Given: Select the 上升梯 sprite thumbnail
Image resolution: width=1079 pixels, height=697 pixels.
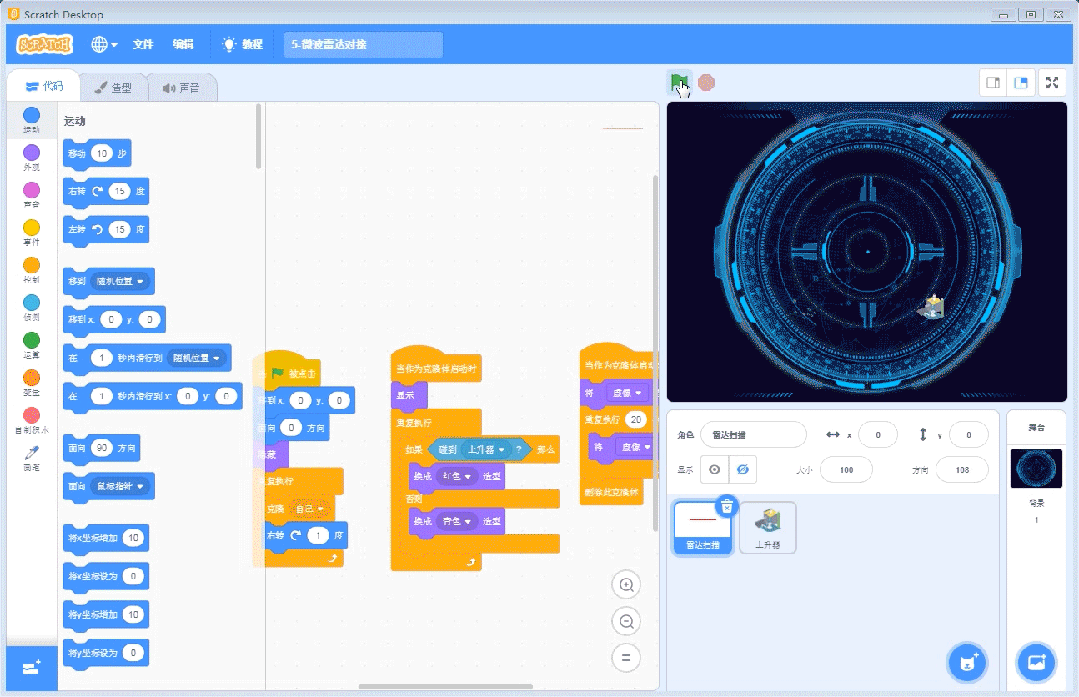Looking at the screenshot, I should click(767, 527).
